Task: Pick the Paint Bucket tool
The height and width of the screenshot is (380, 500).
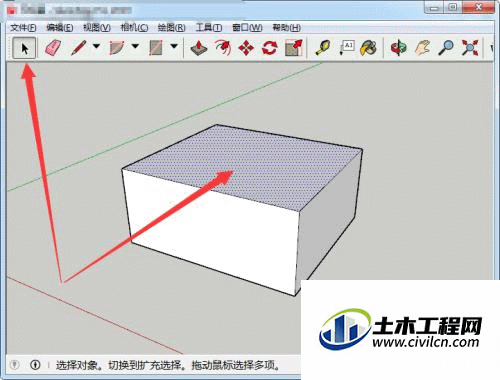Action: (368, 48)
